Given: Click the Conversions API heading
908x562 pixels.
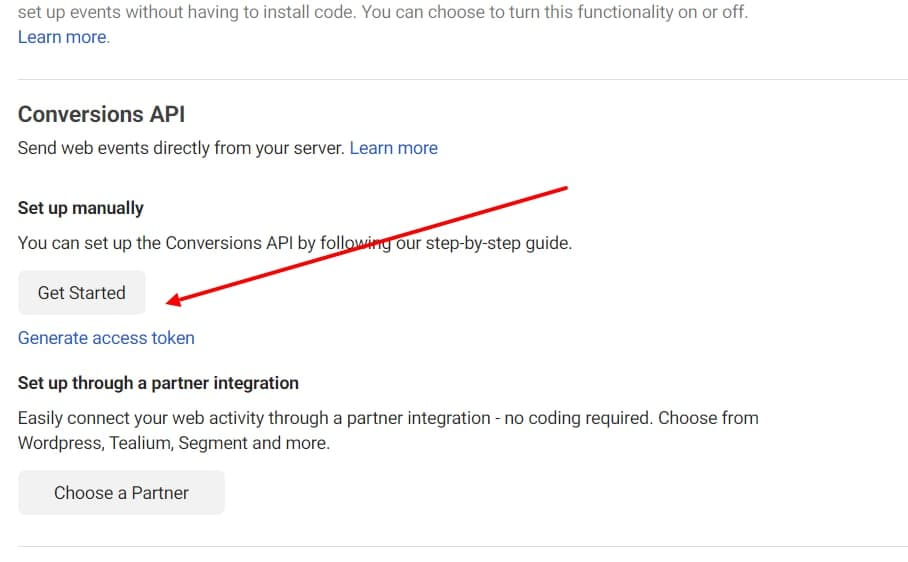Looking at the screenshot, I should tap(102, 114).
